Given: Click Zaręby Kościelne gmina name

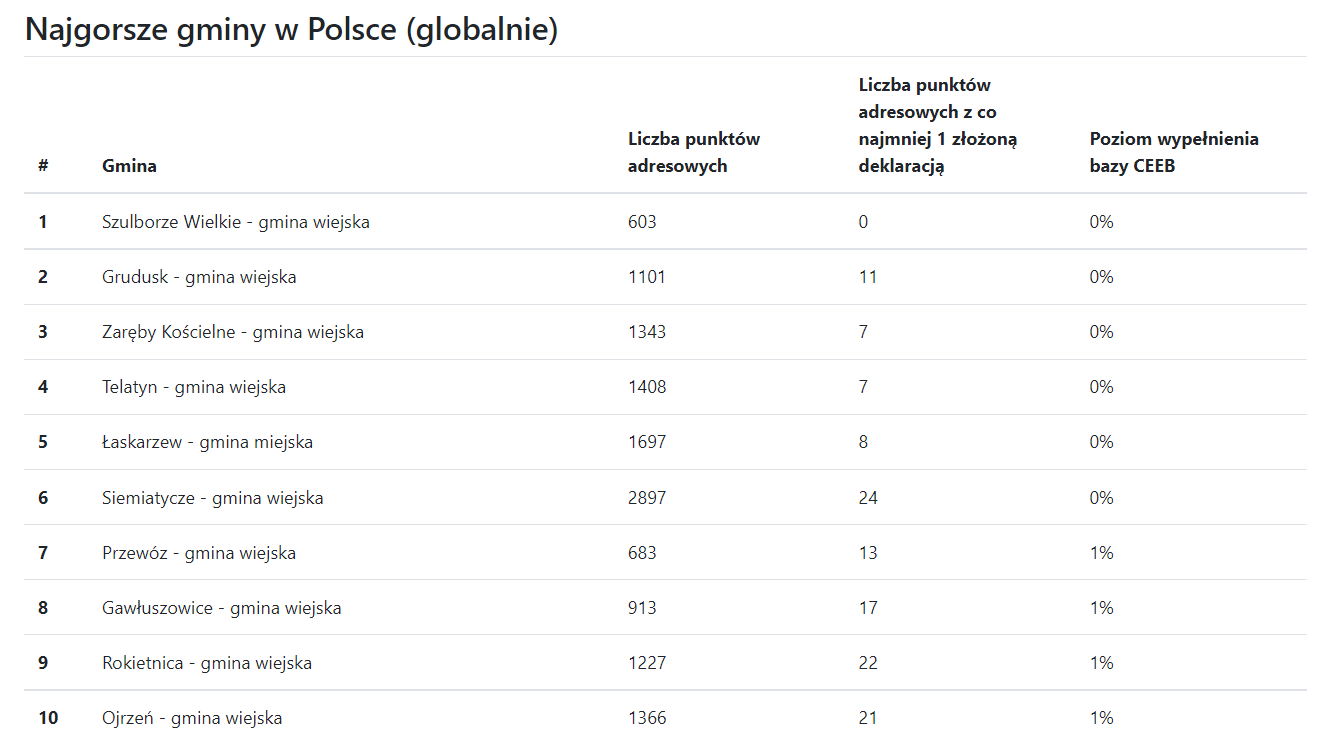Looking at the screenshot, I should pyautogui.click(x=232, y=332).
